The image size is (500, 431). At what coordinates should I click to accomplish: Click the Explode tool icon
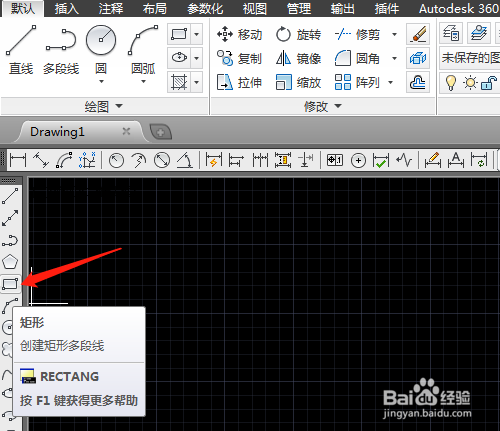coord(418,58)
